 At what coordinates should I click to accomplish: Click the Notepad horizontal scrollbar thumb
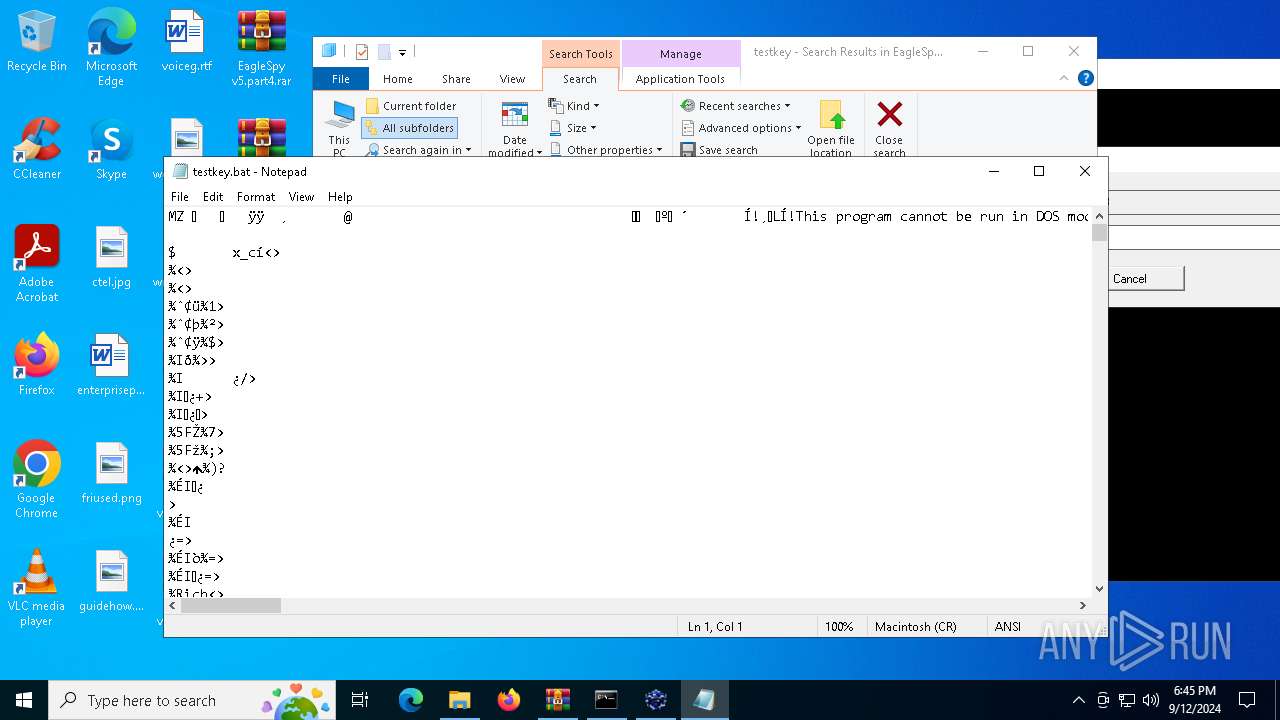coord(231,605)
